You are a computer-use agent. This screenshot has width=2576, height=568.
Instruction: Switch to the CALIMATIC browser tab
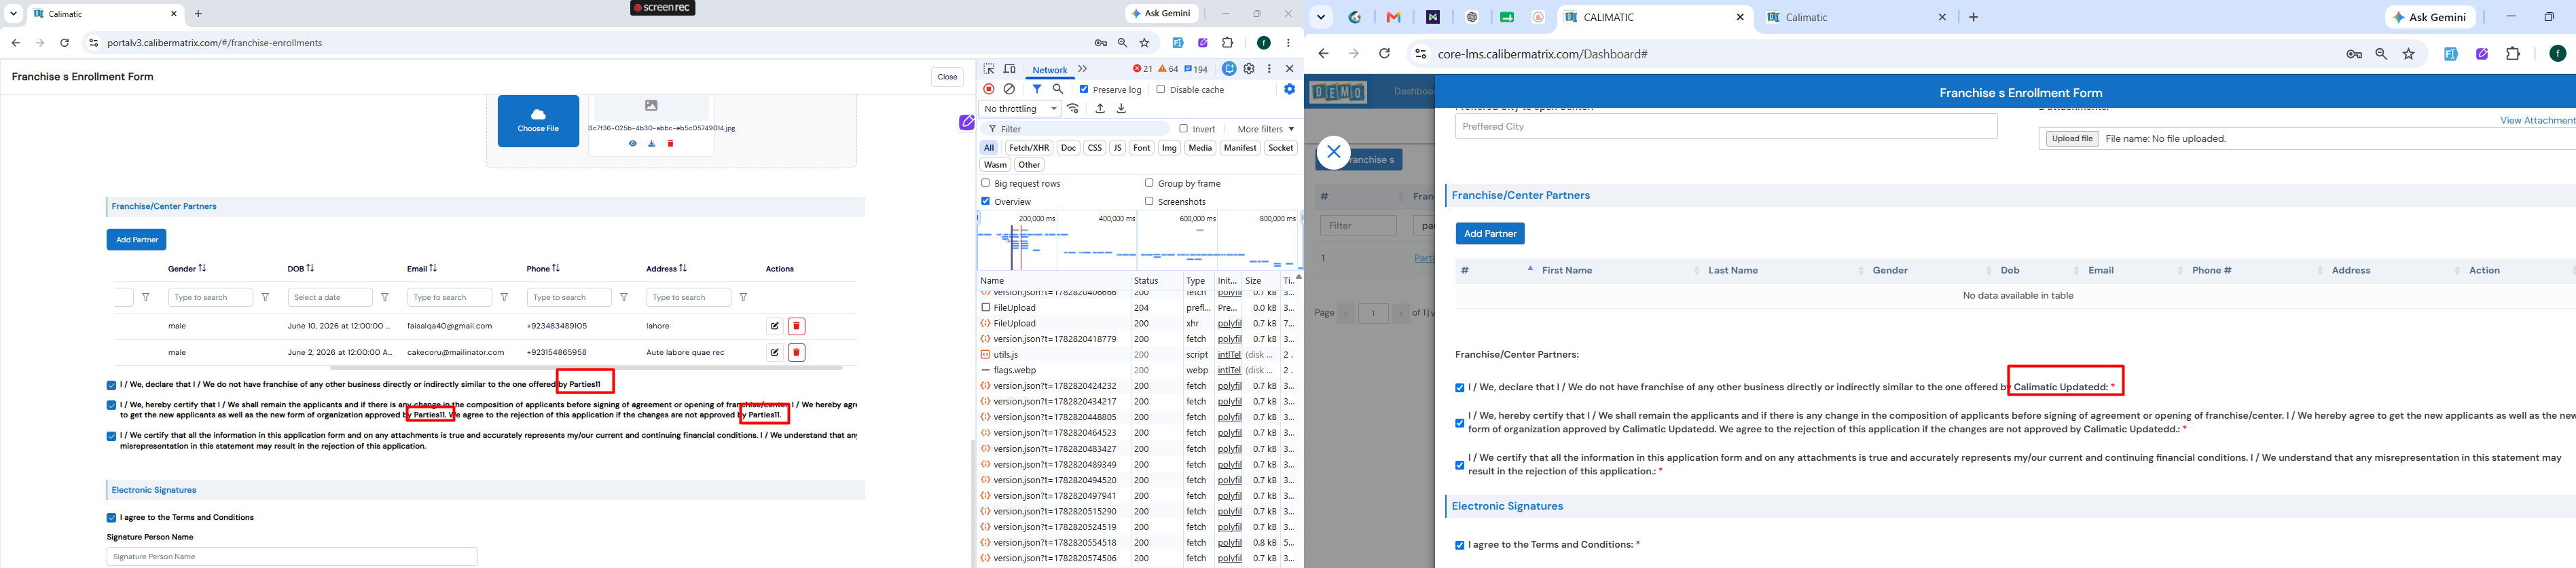tap(1654, 17)
